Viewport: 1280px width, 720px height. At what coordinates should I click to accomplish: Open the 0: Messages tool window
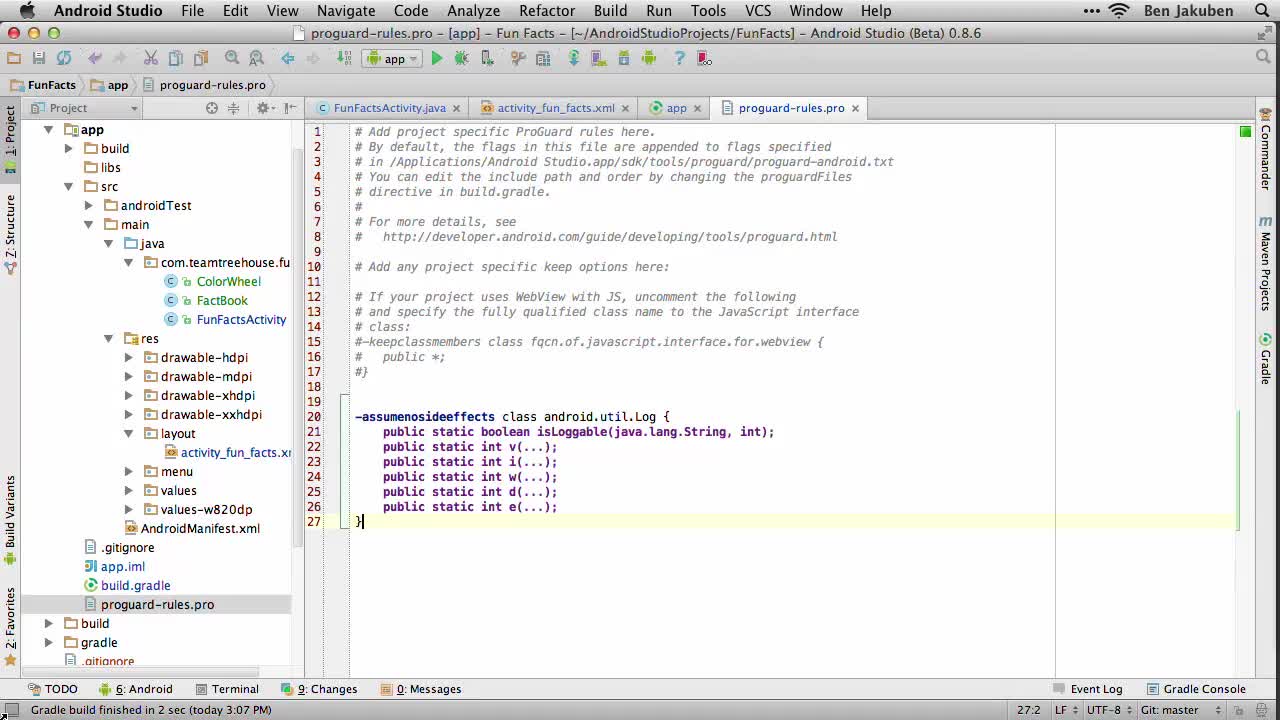(x=421, y=689)
